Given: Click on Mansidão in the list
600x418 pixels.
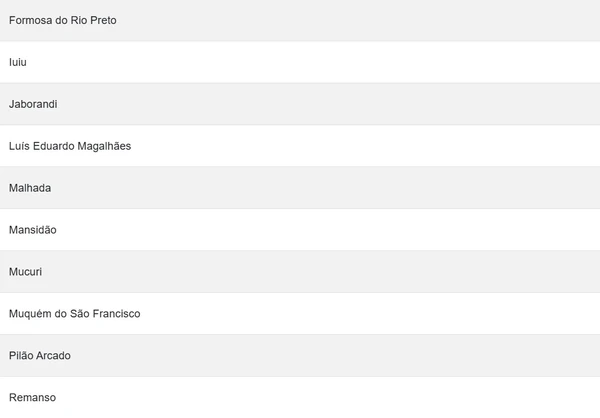Looking at the screenshot, I should (300, 230).
